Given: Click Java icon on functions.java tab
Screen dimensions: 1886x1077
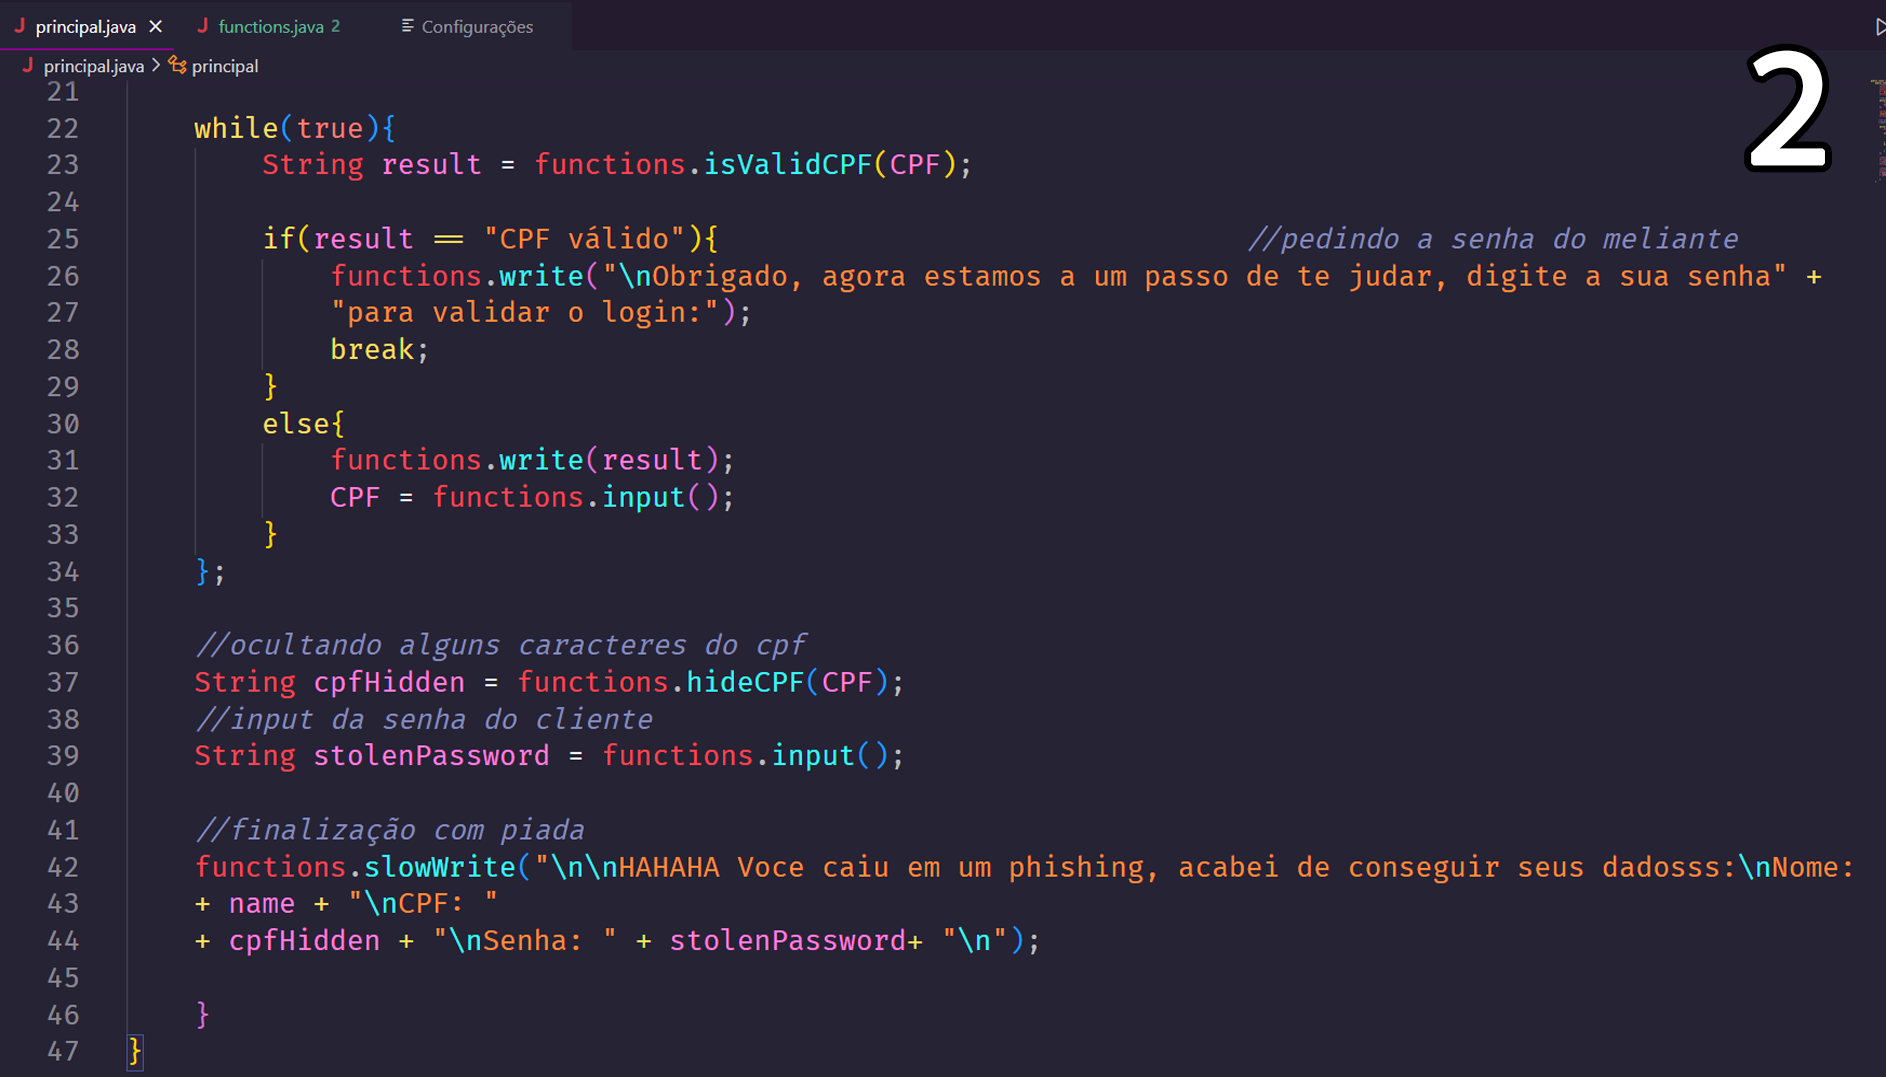Looking at the screenshot, I should point(203,26).
